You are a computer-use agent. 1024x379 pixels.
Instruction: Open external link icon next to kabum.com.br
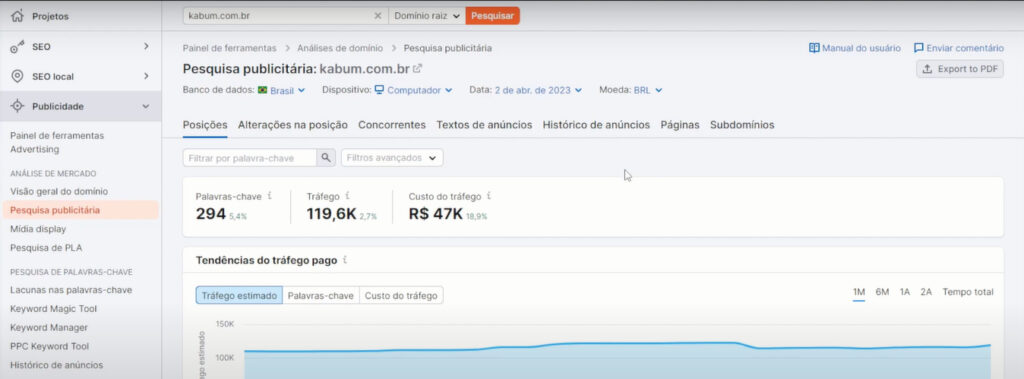pos(417,69)
